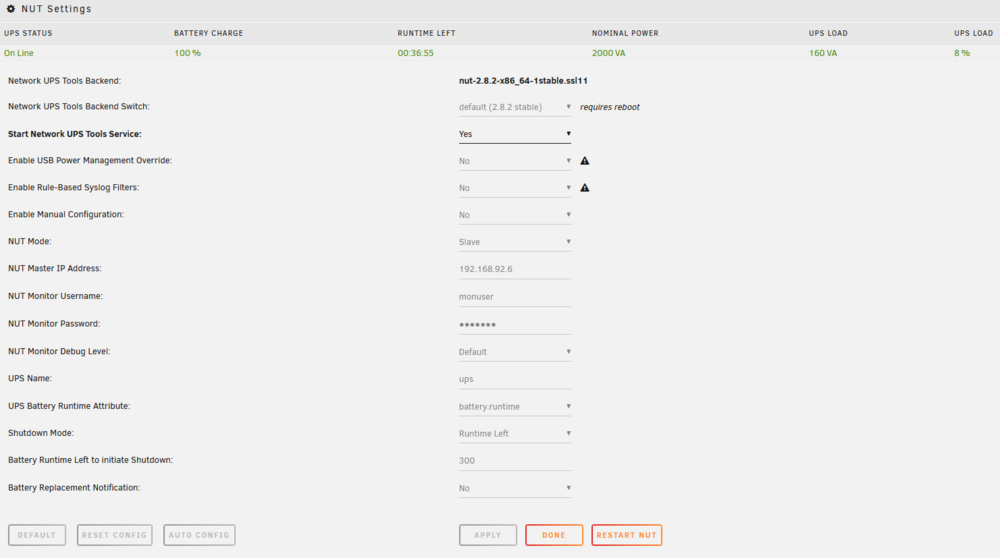
Task: Click the requires reboot note
Action: (610, 107)
